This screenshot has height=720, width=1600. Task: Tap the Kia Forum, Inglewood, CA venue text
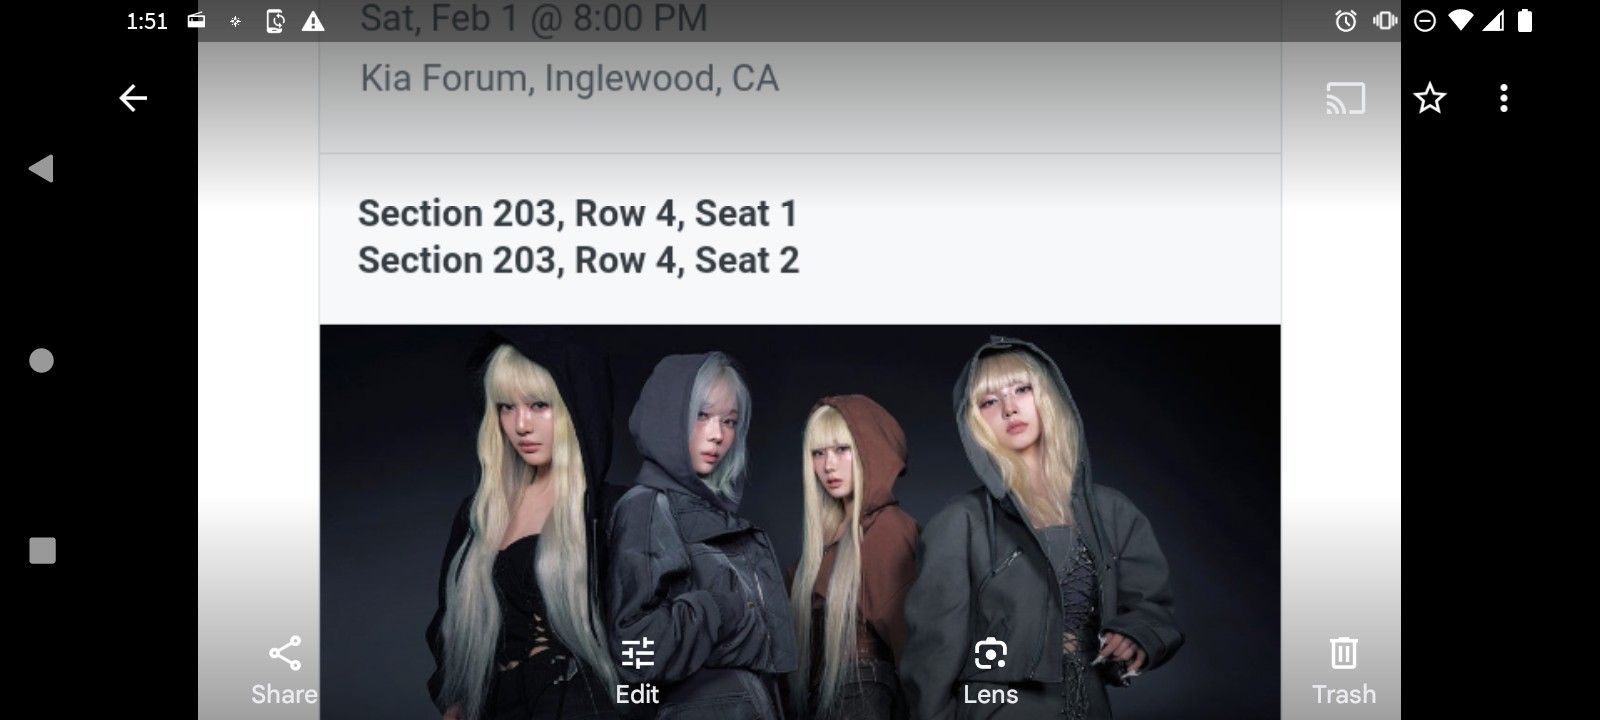[569, 78]
